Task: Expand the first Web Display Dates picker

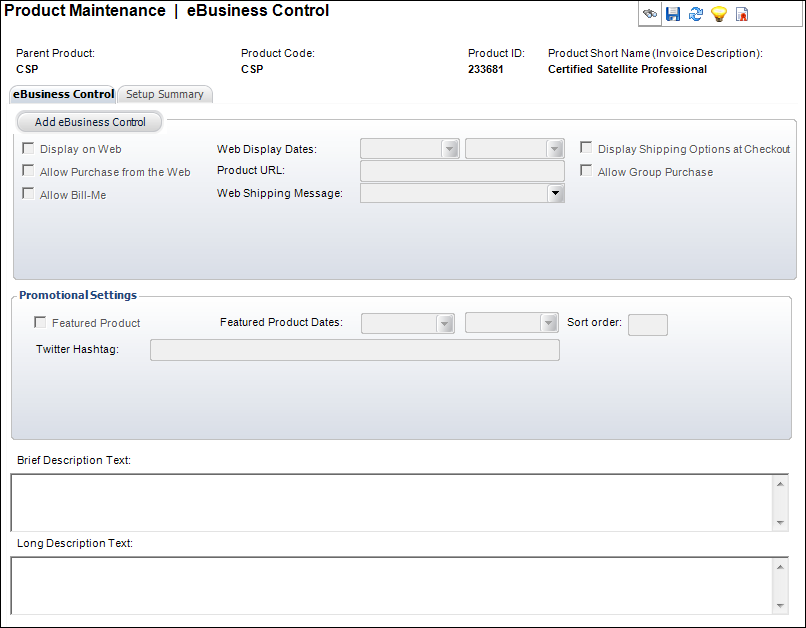Action: coord(450,149)
